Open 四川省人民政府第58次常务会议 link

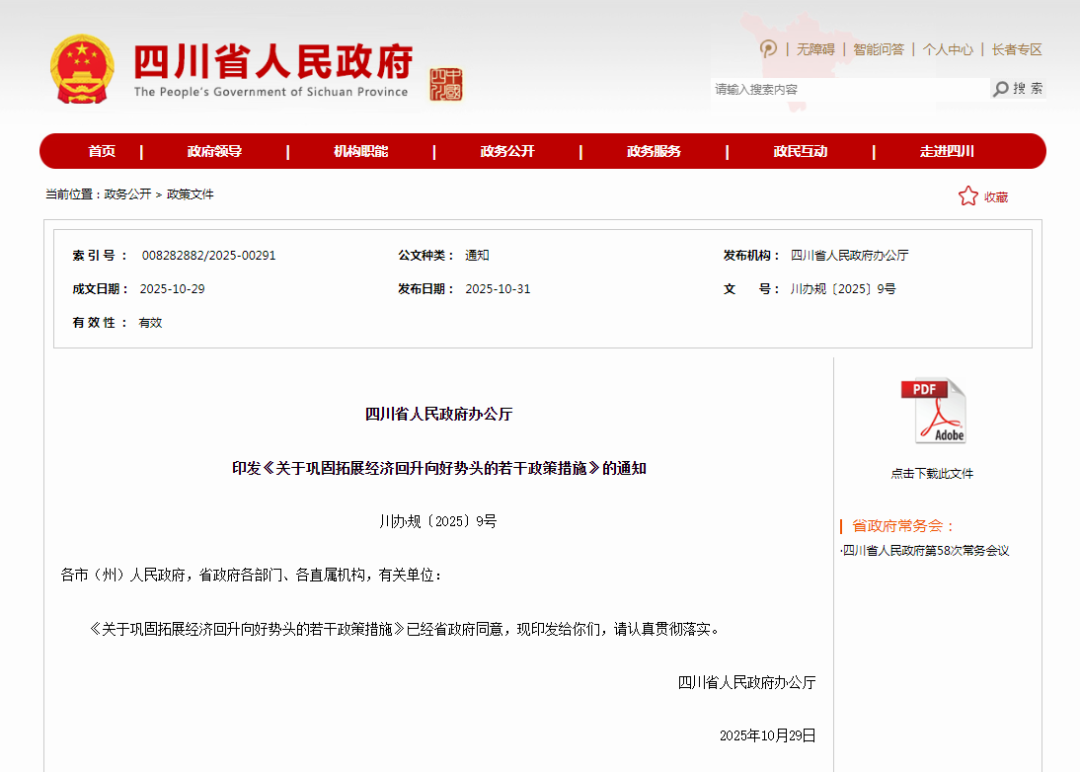coord(926,550)
